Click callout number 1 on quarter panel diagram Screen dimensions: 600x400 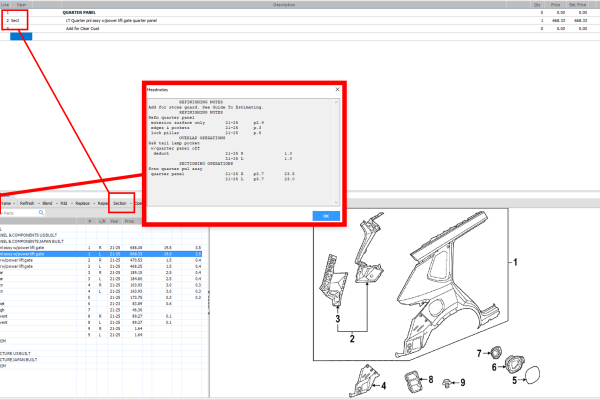click(x=515, y=261)
